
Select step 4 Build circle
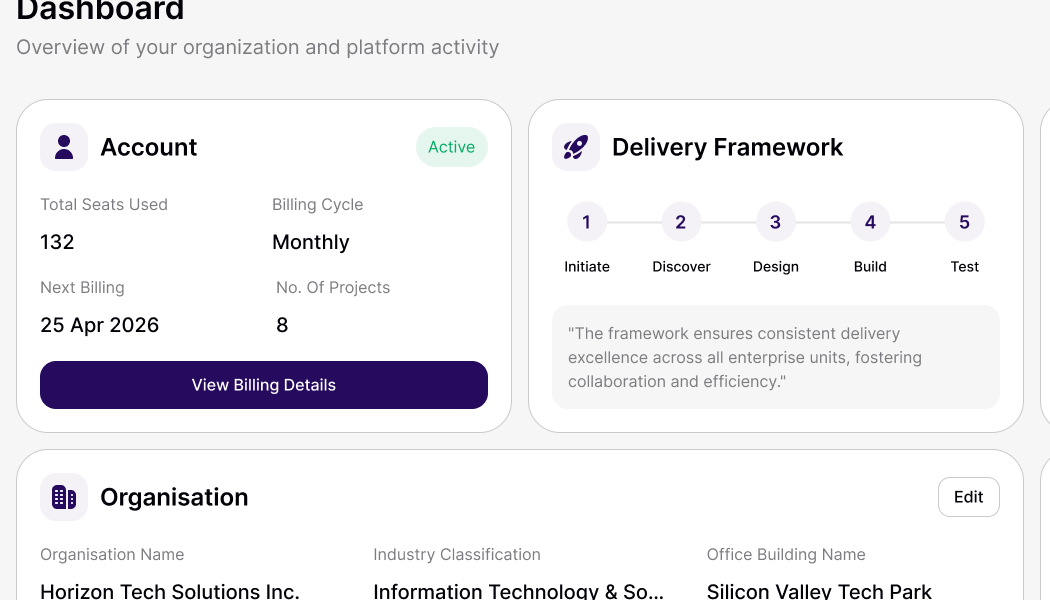point(870,222)
